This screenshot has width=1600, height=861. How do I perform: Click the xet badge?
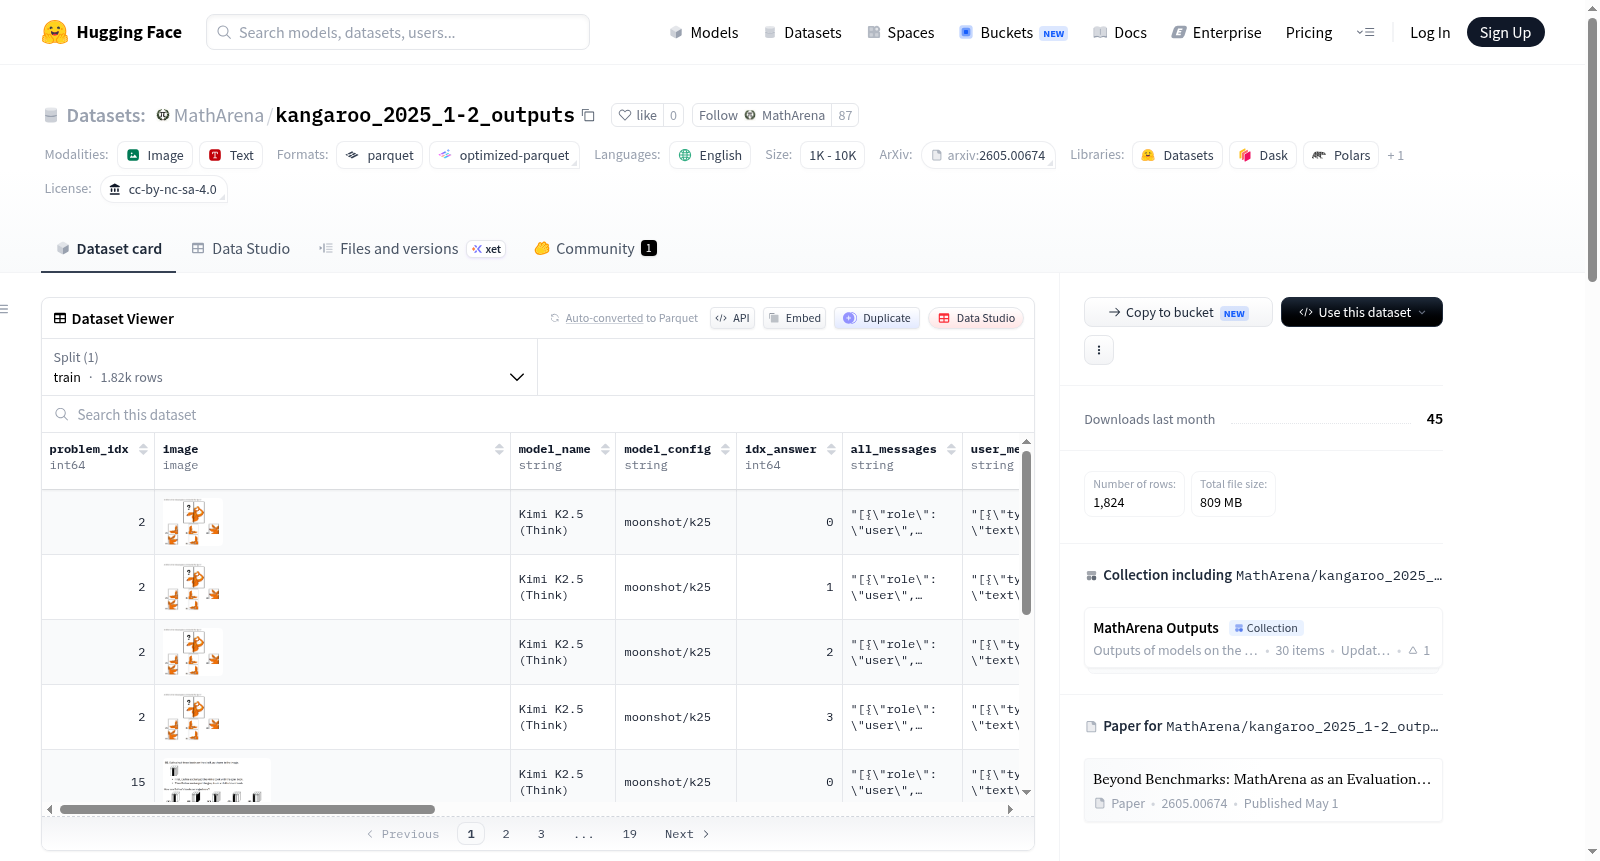pyautogui.click(x=487, y=249)
